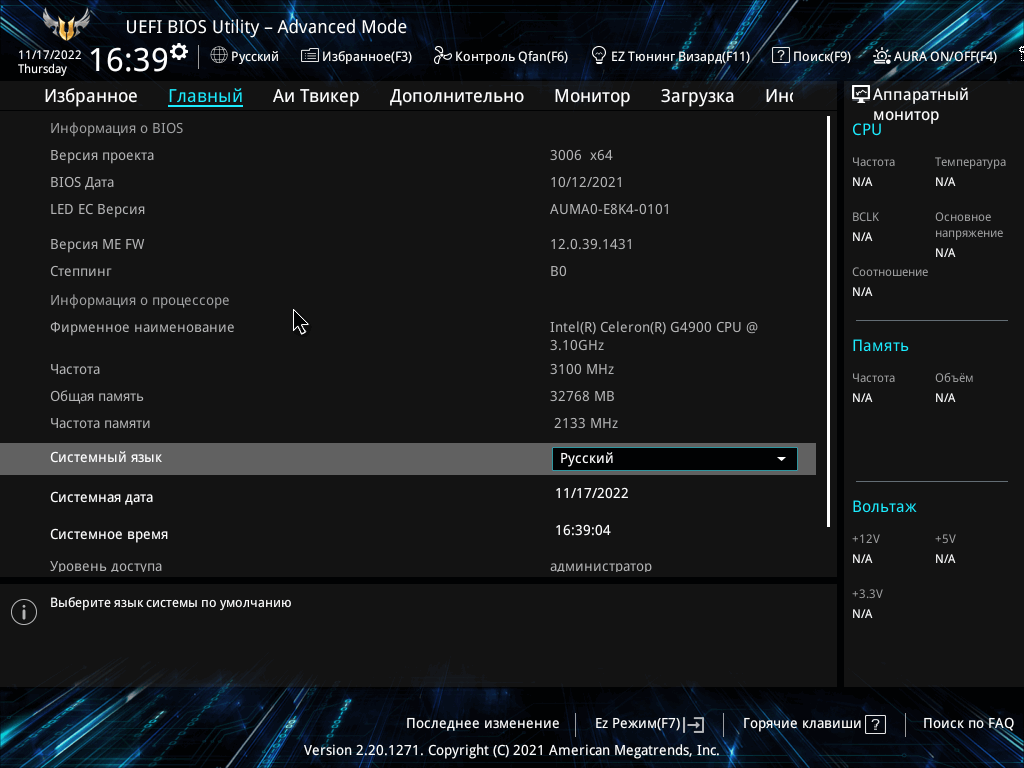Viewport: 1024px width, 768px height.
Task: Open Избранное(F3) favorites list icon
Action: tap(310, 56)
